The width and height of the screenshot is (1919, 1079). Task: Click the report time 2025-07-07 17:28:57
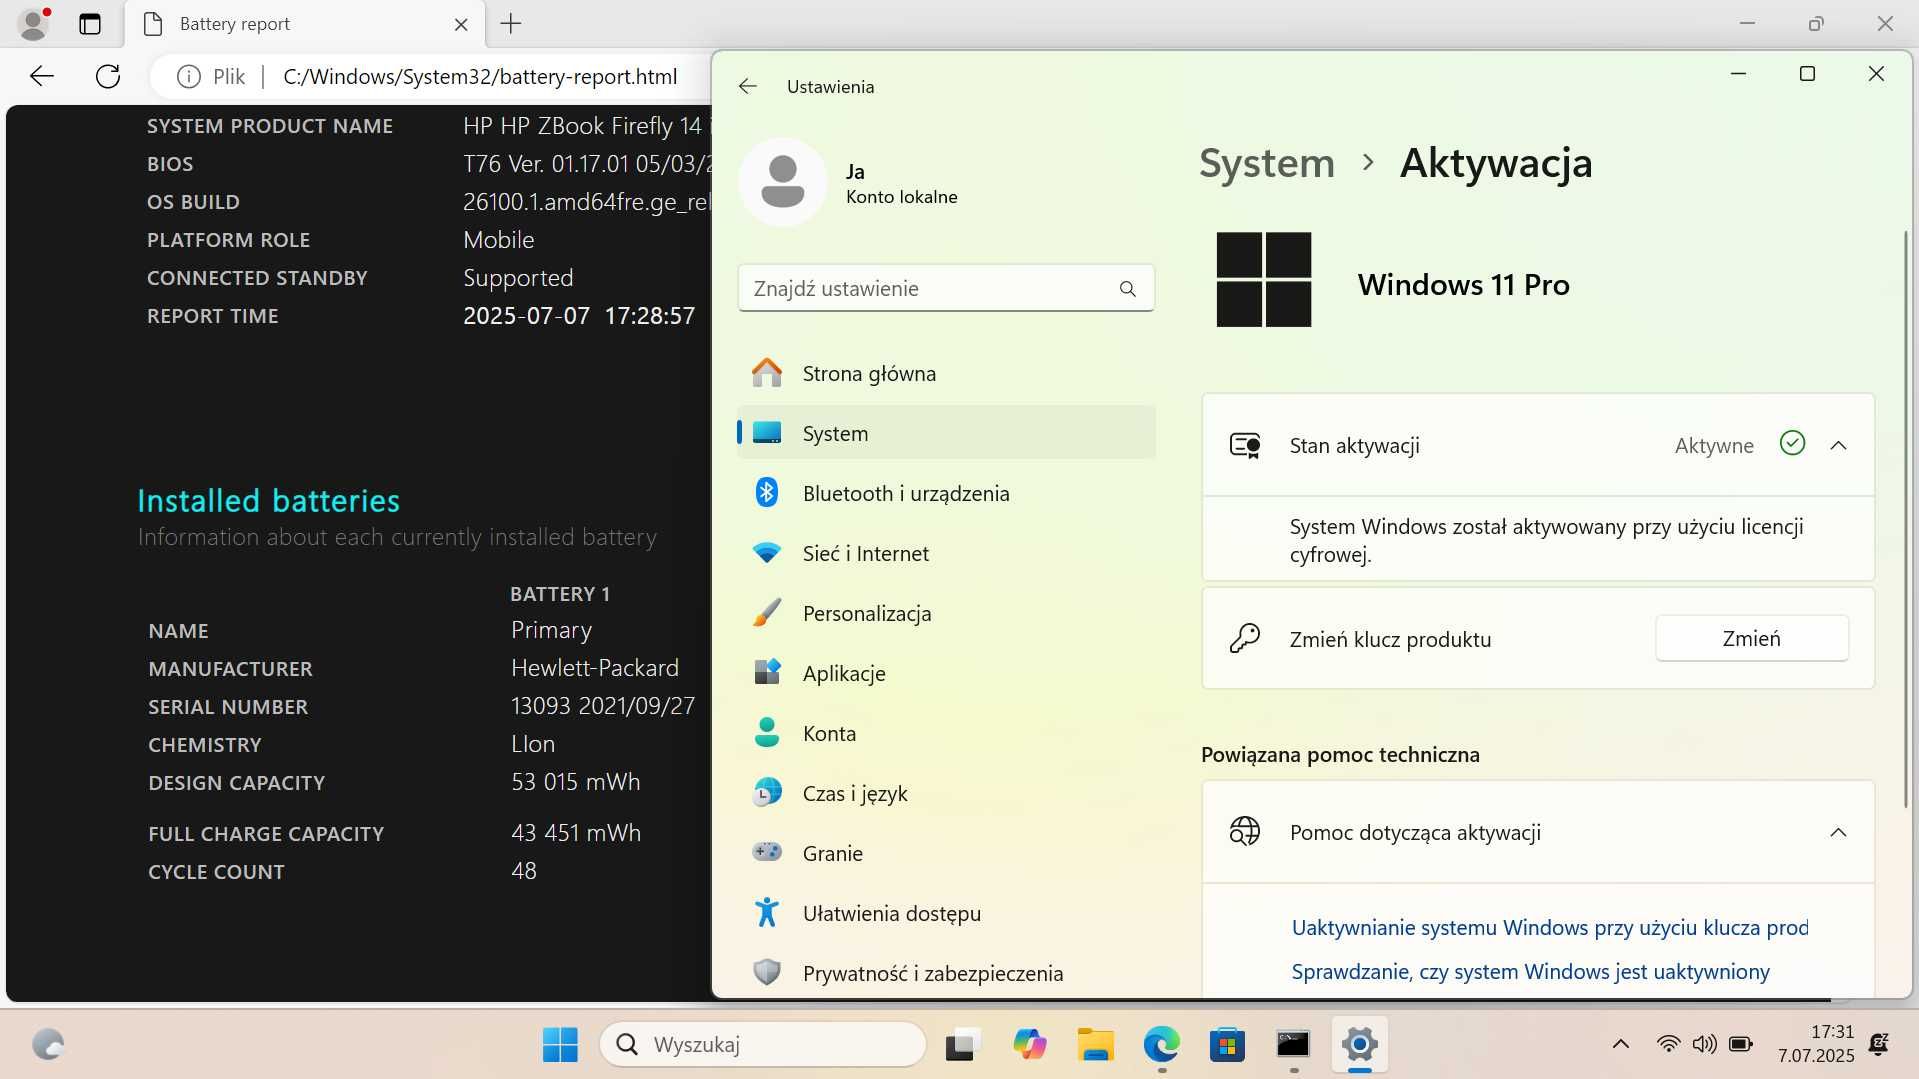[579, 316]
